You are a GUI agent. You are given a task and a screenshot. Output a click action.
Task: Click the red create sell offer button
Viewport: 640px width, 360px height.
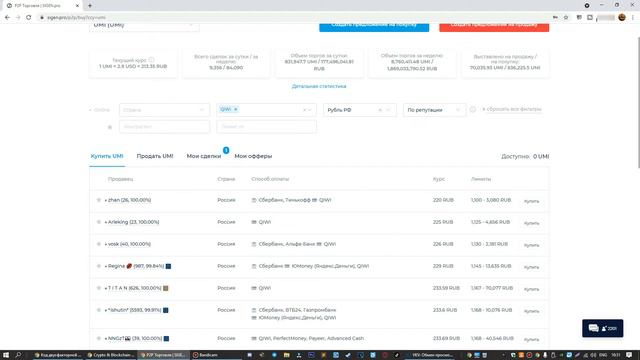(494, 26)
